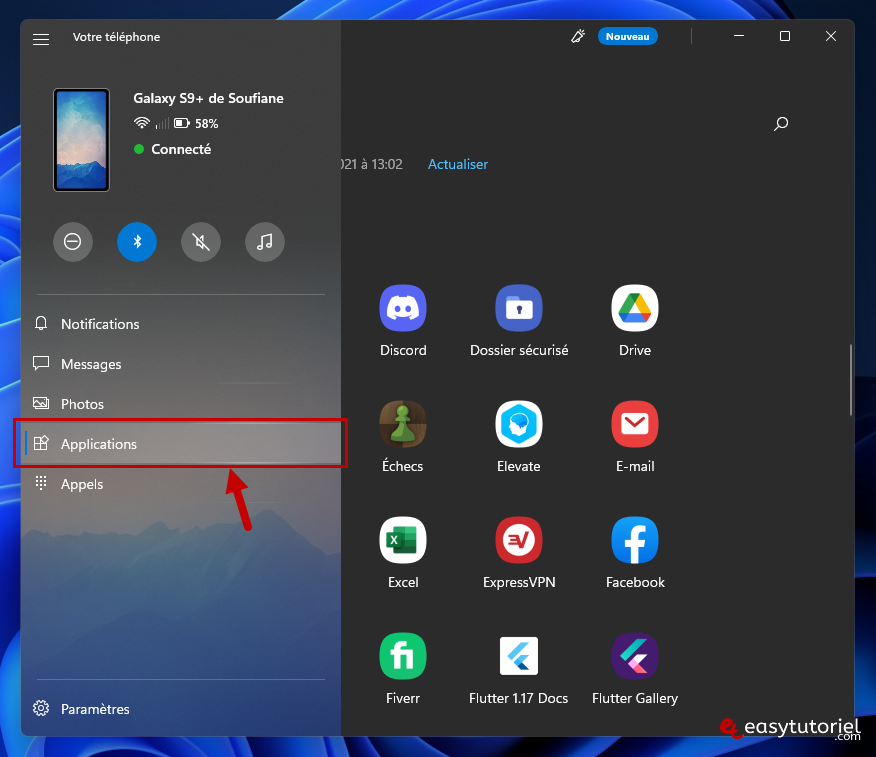Click the Galaxy S9+ de Soufiane name
Screen dimensions: 876x757
[x=208, y=98]
